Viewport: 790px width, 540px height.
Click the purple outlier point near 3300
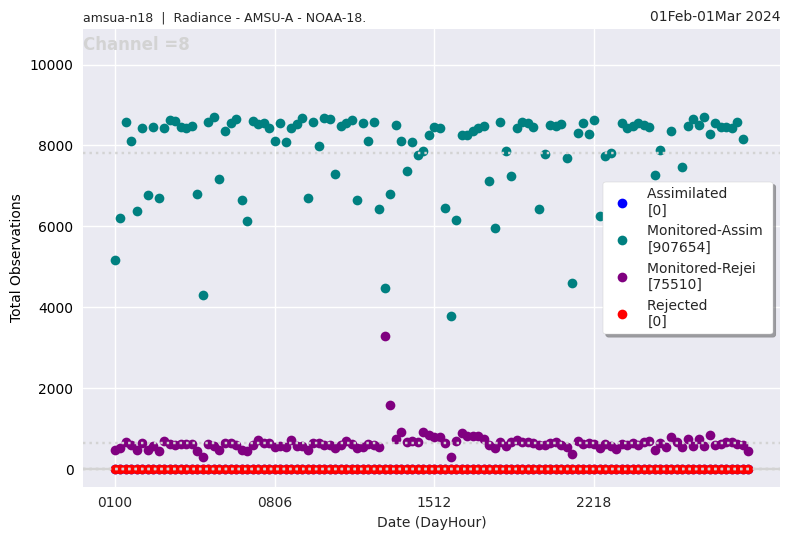tap(385, 336)
